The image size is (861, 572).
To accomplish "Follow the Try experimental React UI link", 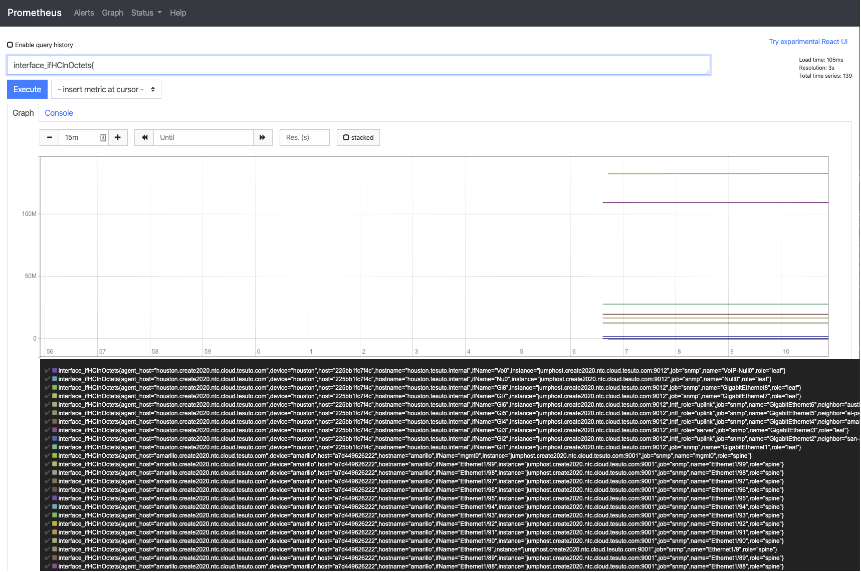I will 808,41.
